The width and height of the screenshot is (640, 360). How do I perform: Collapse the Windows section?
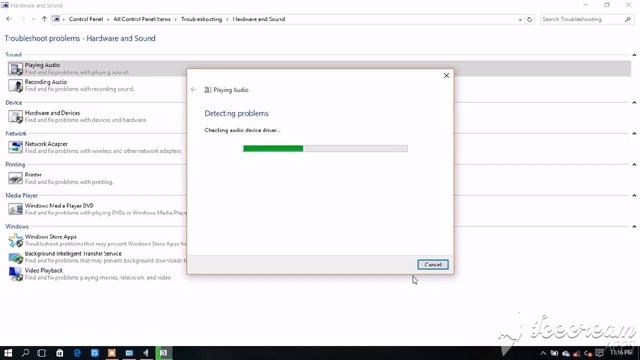pos(634,227)
